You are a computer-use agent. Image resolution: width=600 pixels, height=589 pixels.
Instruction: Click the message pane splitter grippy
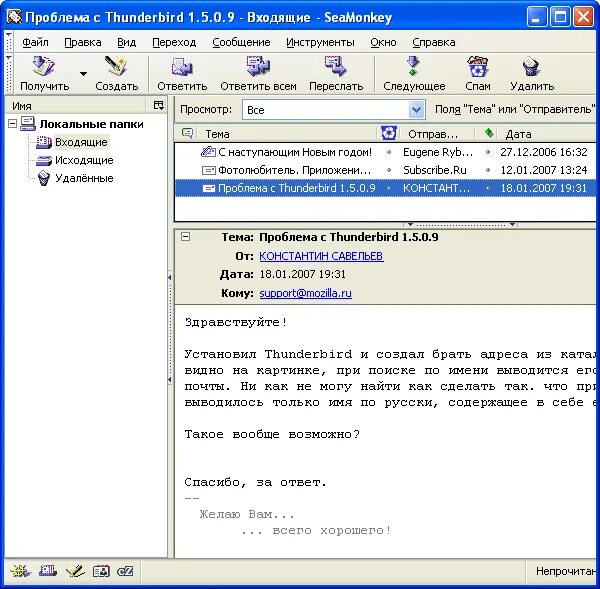(461, 225)
